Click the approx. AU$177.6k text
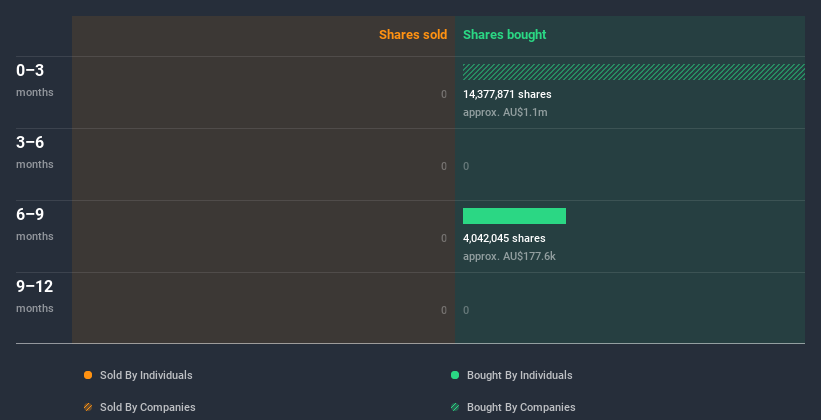821x420 pixels. pos(509,256)
